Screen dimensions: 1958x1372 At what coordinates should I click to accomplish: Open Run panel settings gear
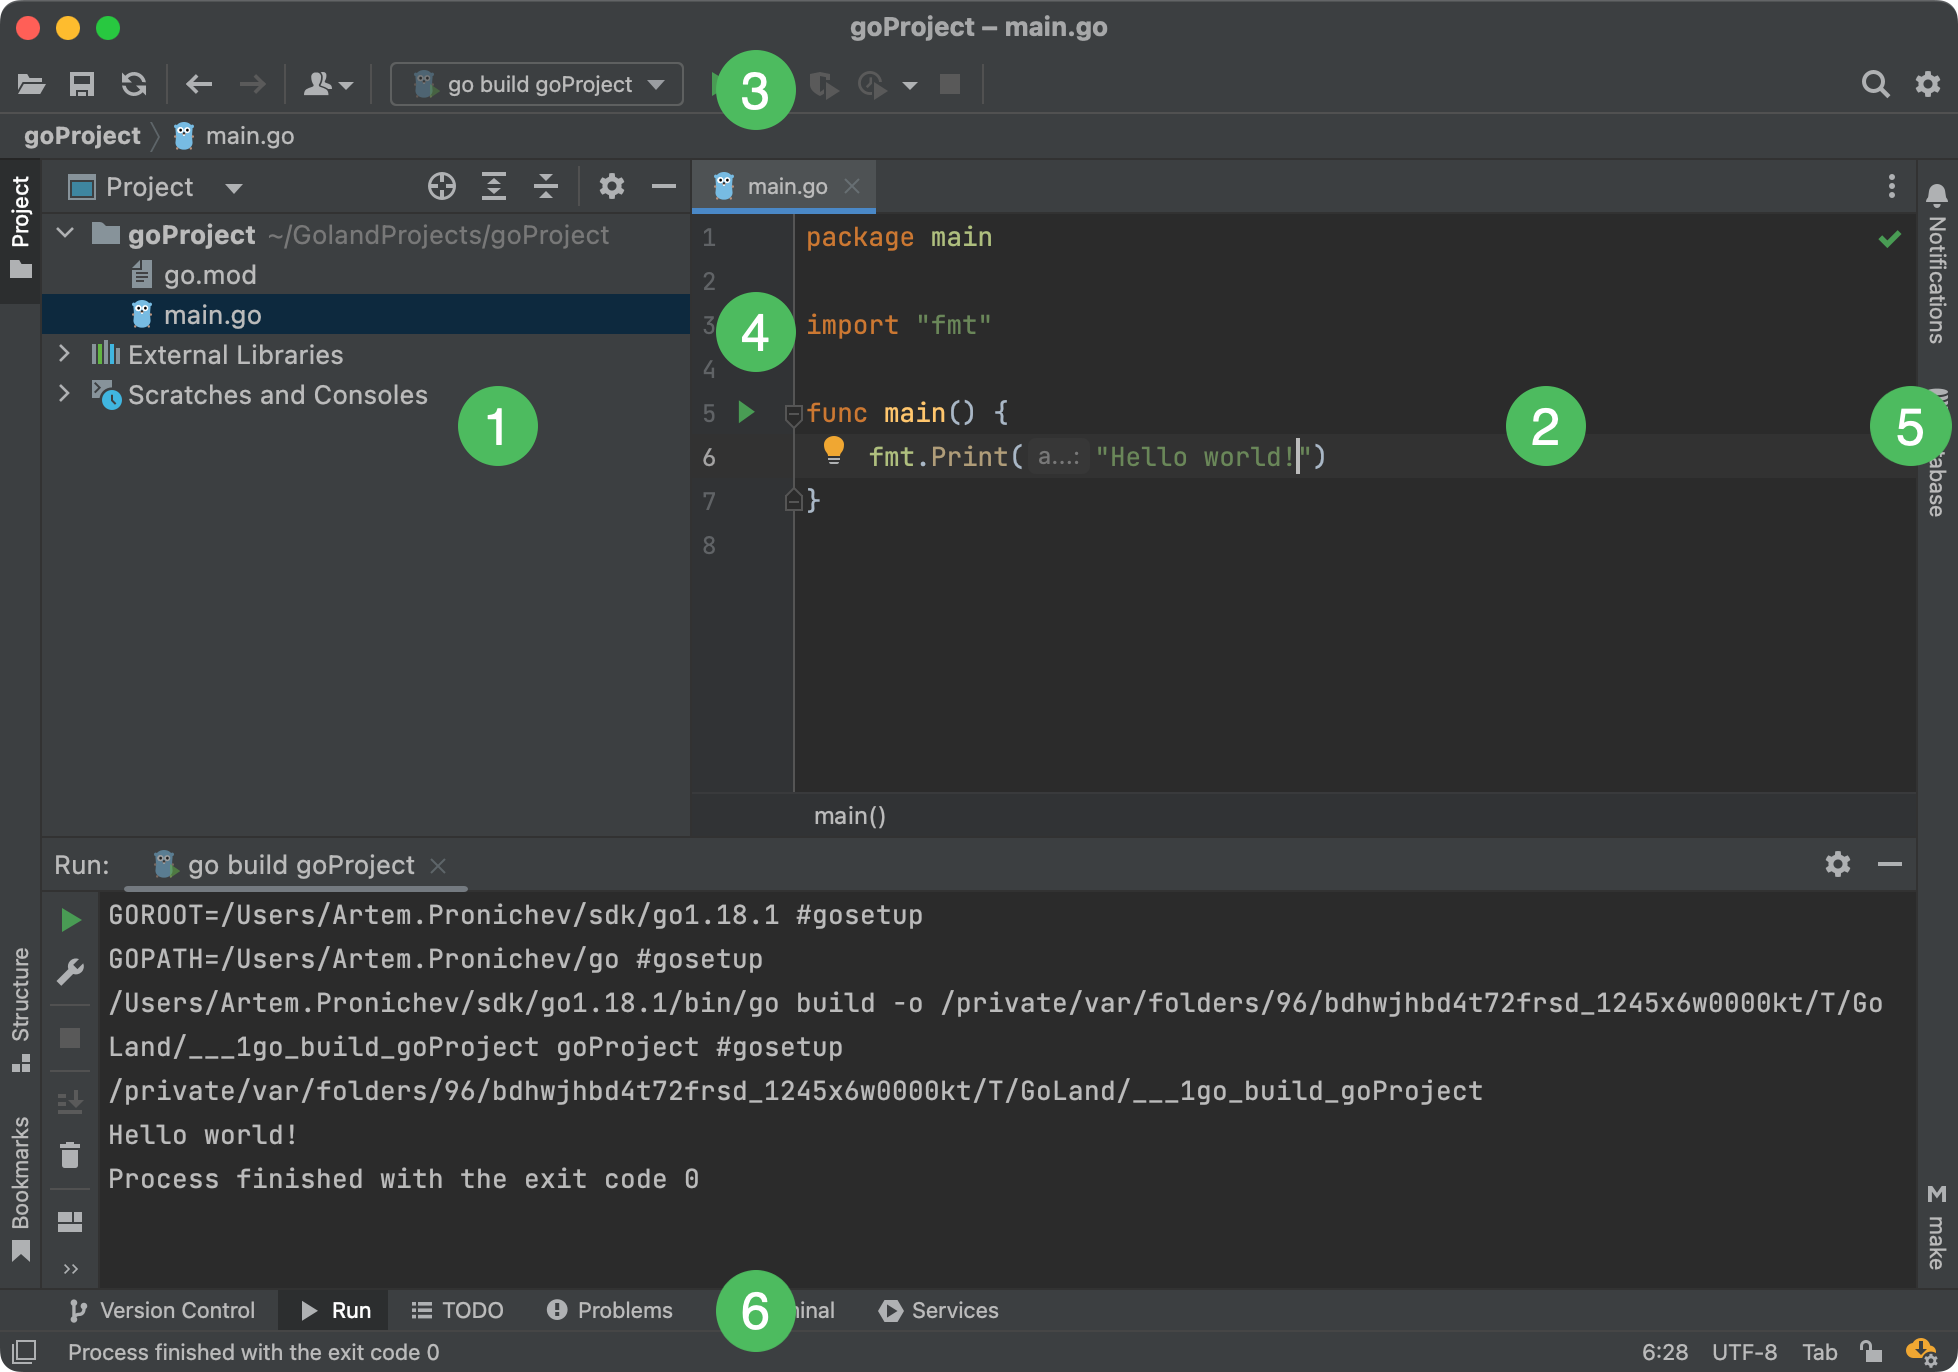point(1838,864)
